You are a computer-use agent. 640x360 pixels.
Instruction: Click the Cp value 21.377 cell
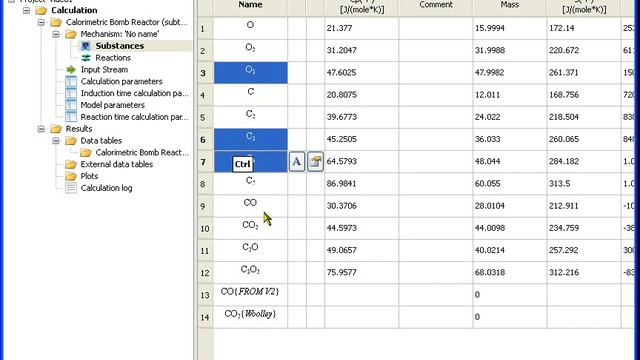(x=361, y=29)
